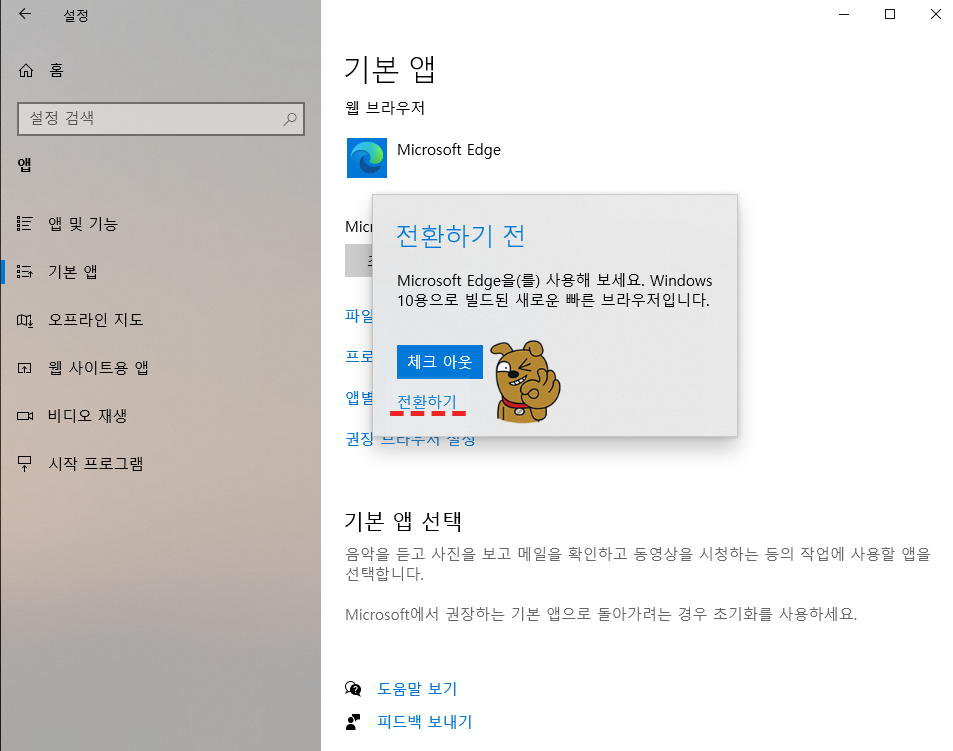Viewport: 953px width, 751px height.
Task: Go back using the arrow icon
Action: (25, 14)
